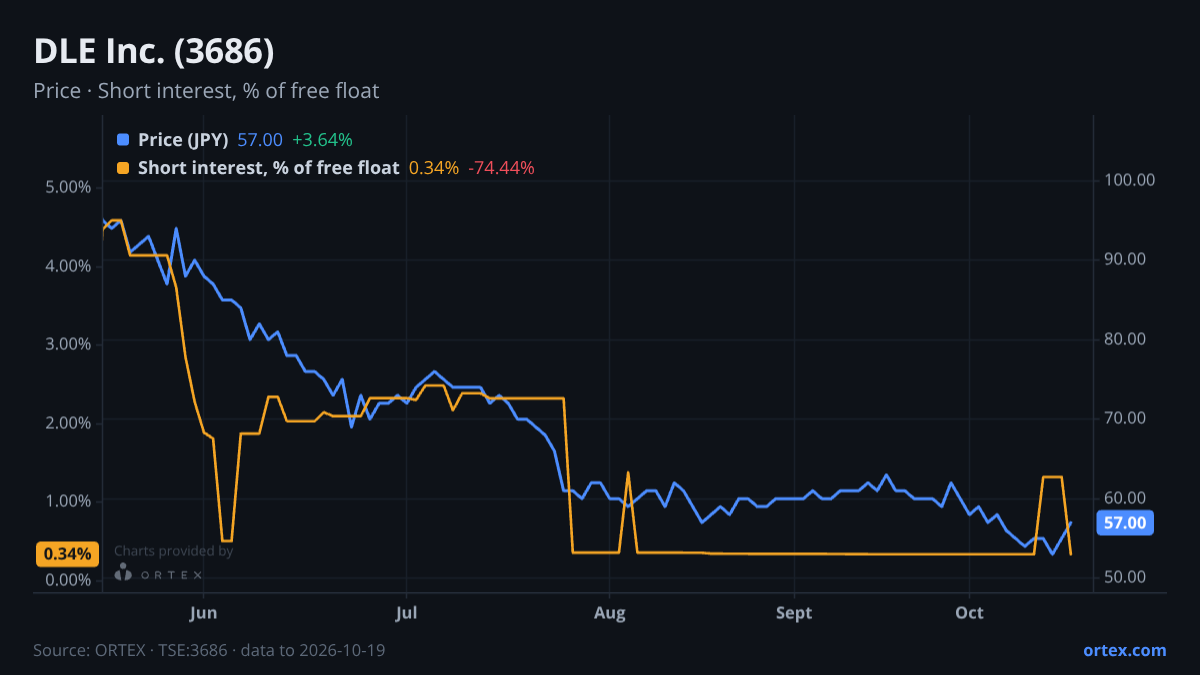The height and width of the screenshot is (675, 1200).
Task: Click the chart subtitle below the title
Action: 206,91
